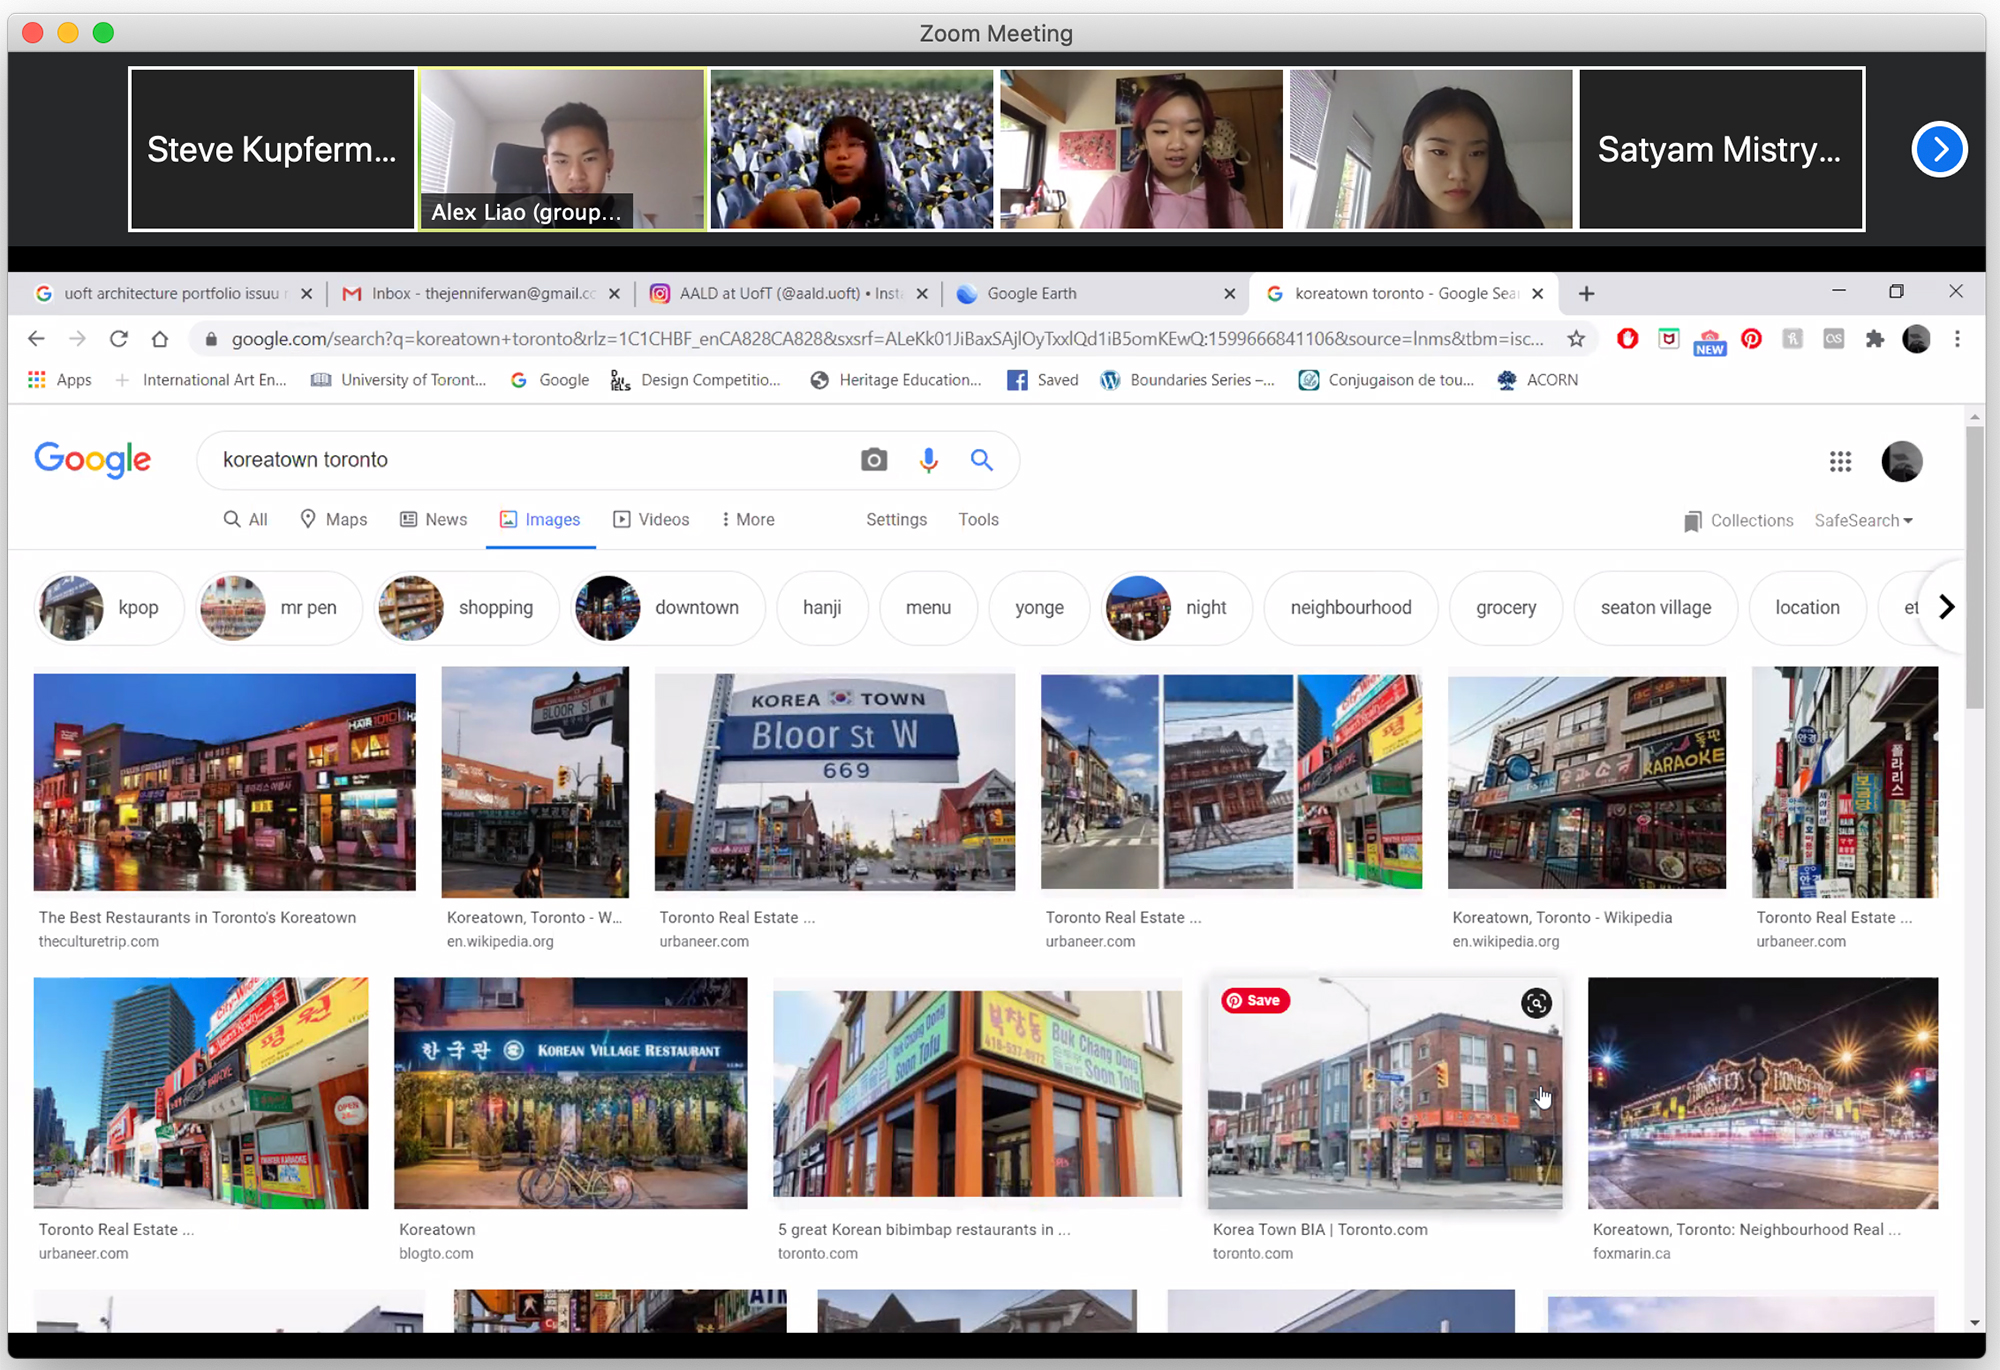The image size is (2000, 1370).
Task: Open the Collections bookmark link
Action: click(x=1738, y=521)
